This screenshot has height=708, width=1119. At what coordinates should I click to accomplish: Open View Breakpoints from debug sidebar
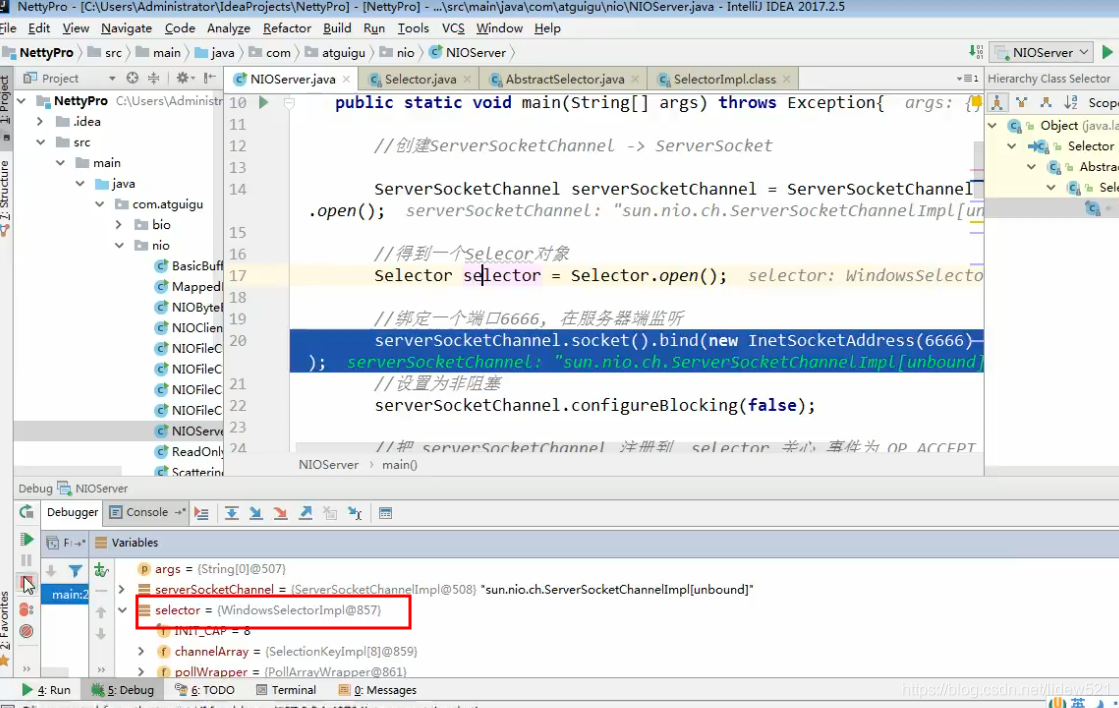pos(26,609)
